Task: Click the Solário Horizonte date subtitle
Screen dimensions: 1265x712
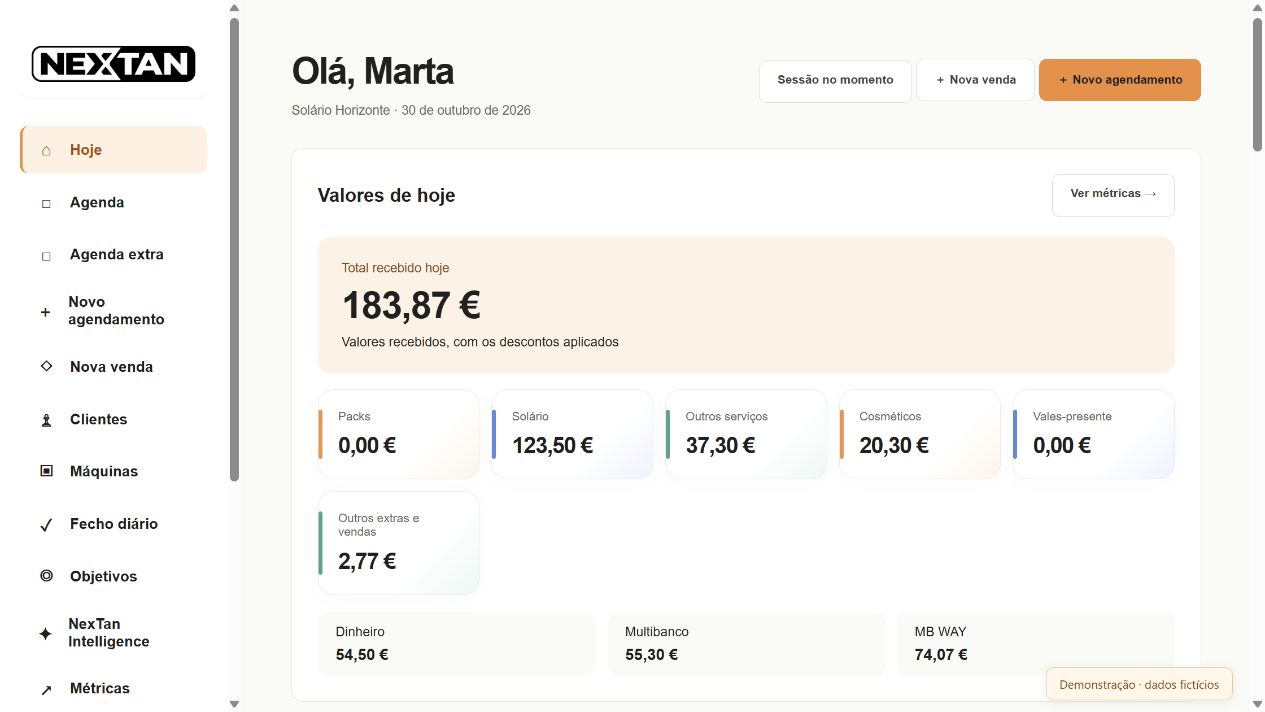Action: tap(411, 110)
